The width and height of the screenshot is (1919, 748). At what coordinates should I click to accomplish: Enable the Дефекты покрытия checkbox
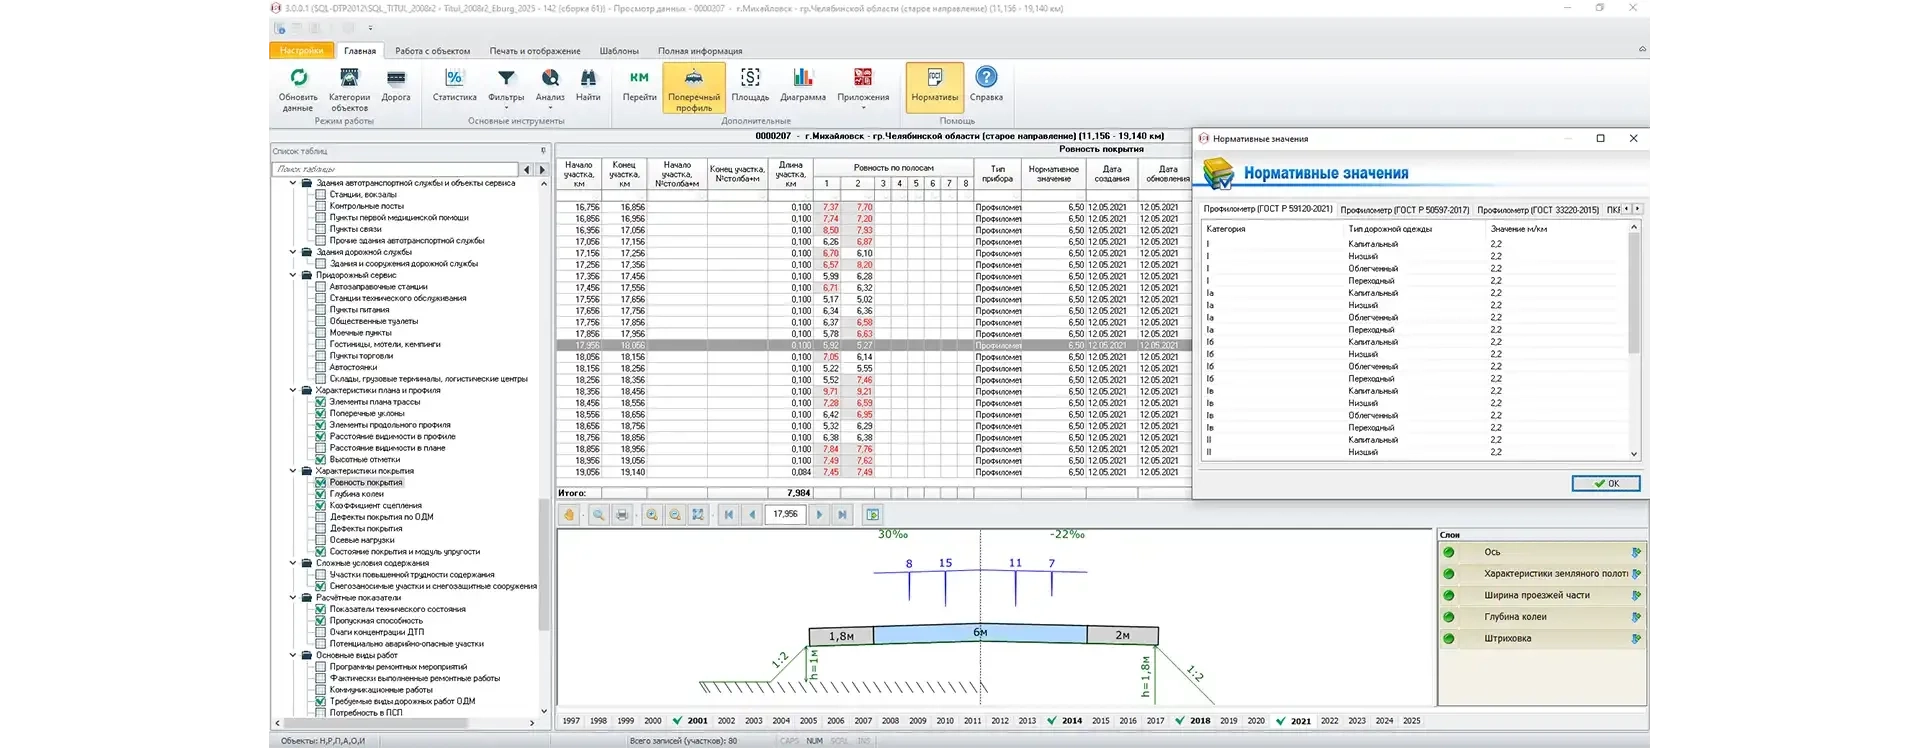tap(321, 528)
